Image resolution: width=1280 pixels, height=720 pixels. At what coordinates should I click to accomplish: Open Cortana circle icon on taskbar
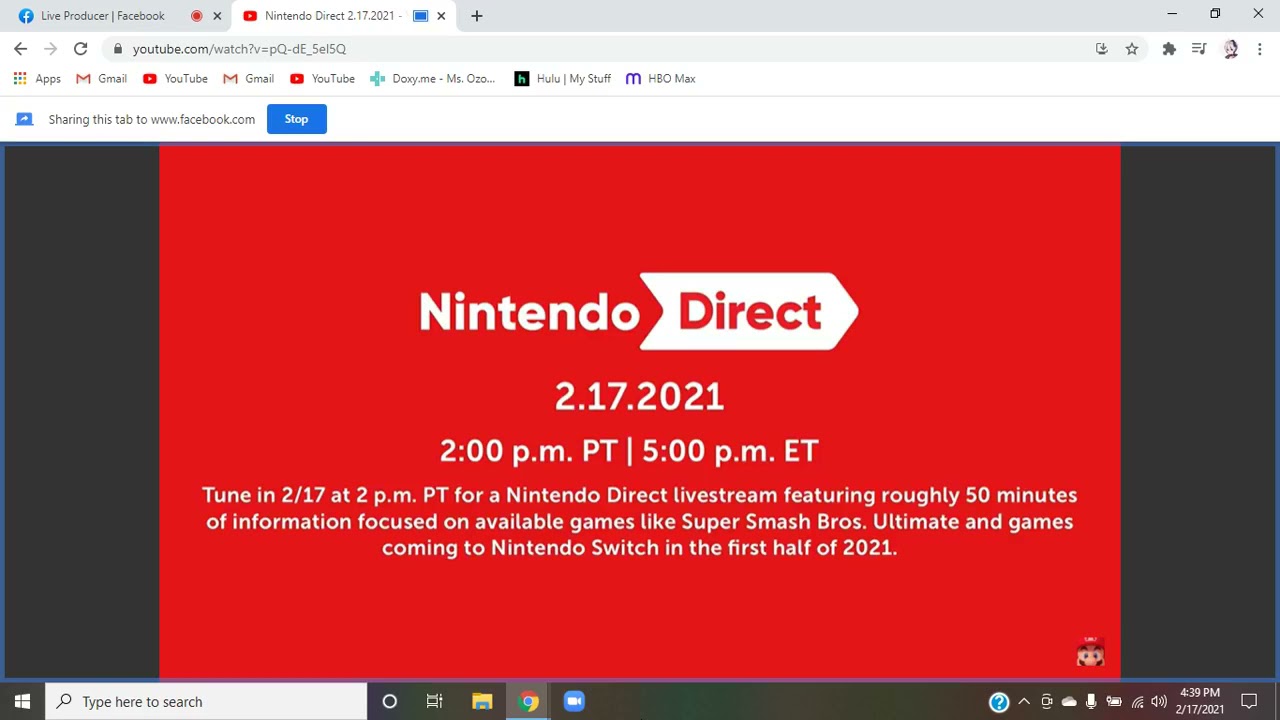(x=389, y=701)
